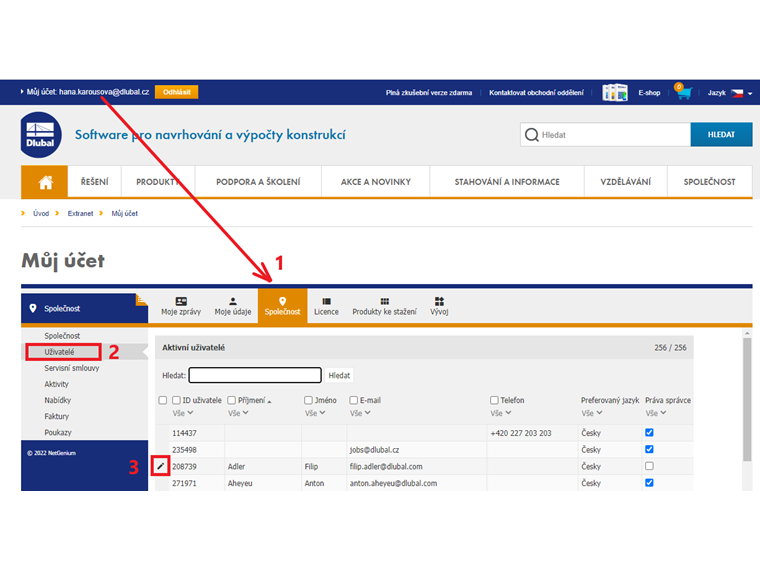Open the shopping cart icon
The width and height of the screenshot is (760, 570).
coord(682,91)
